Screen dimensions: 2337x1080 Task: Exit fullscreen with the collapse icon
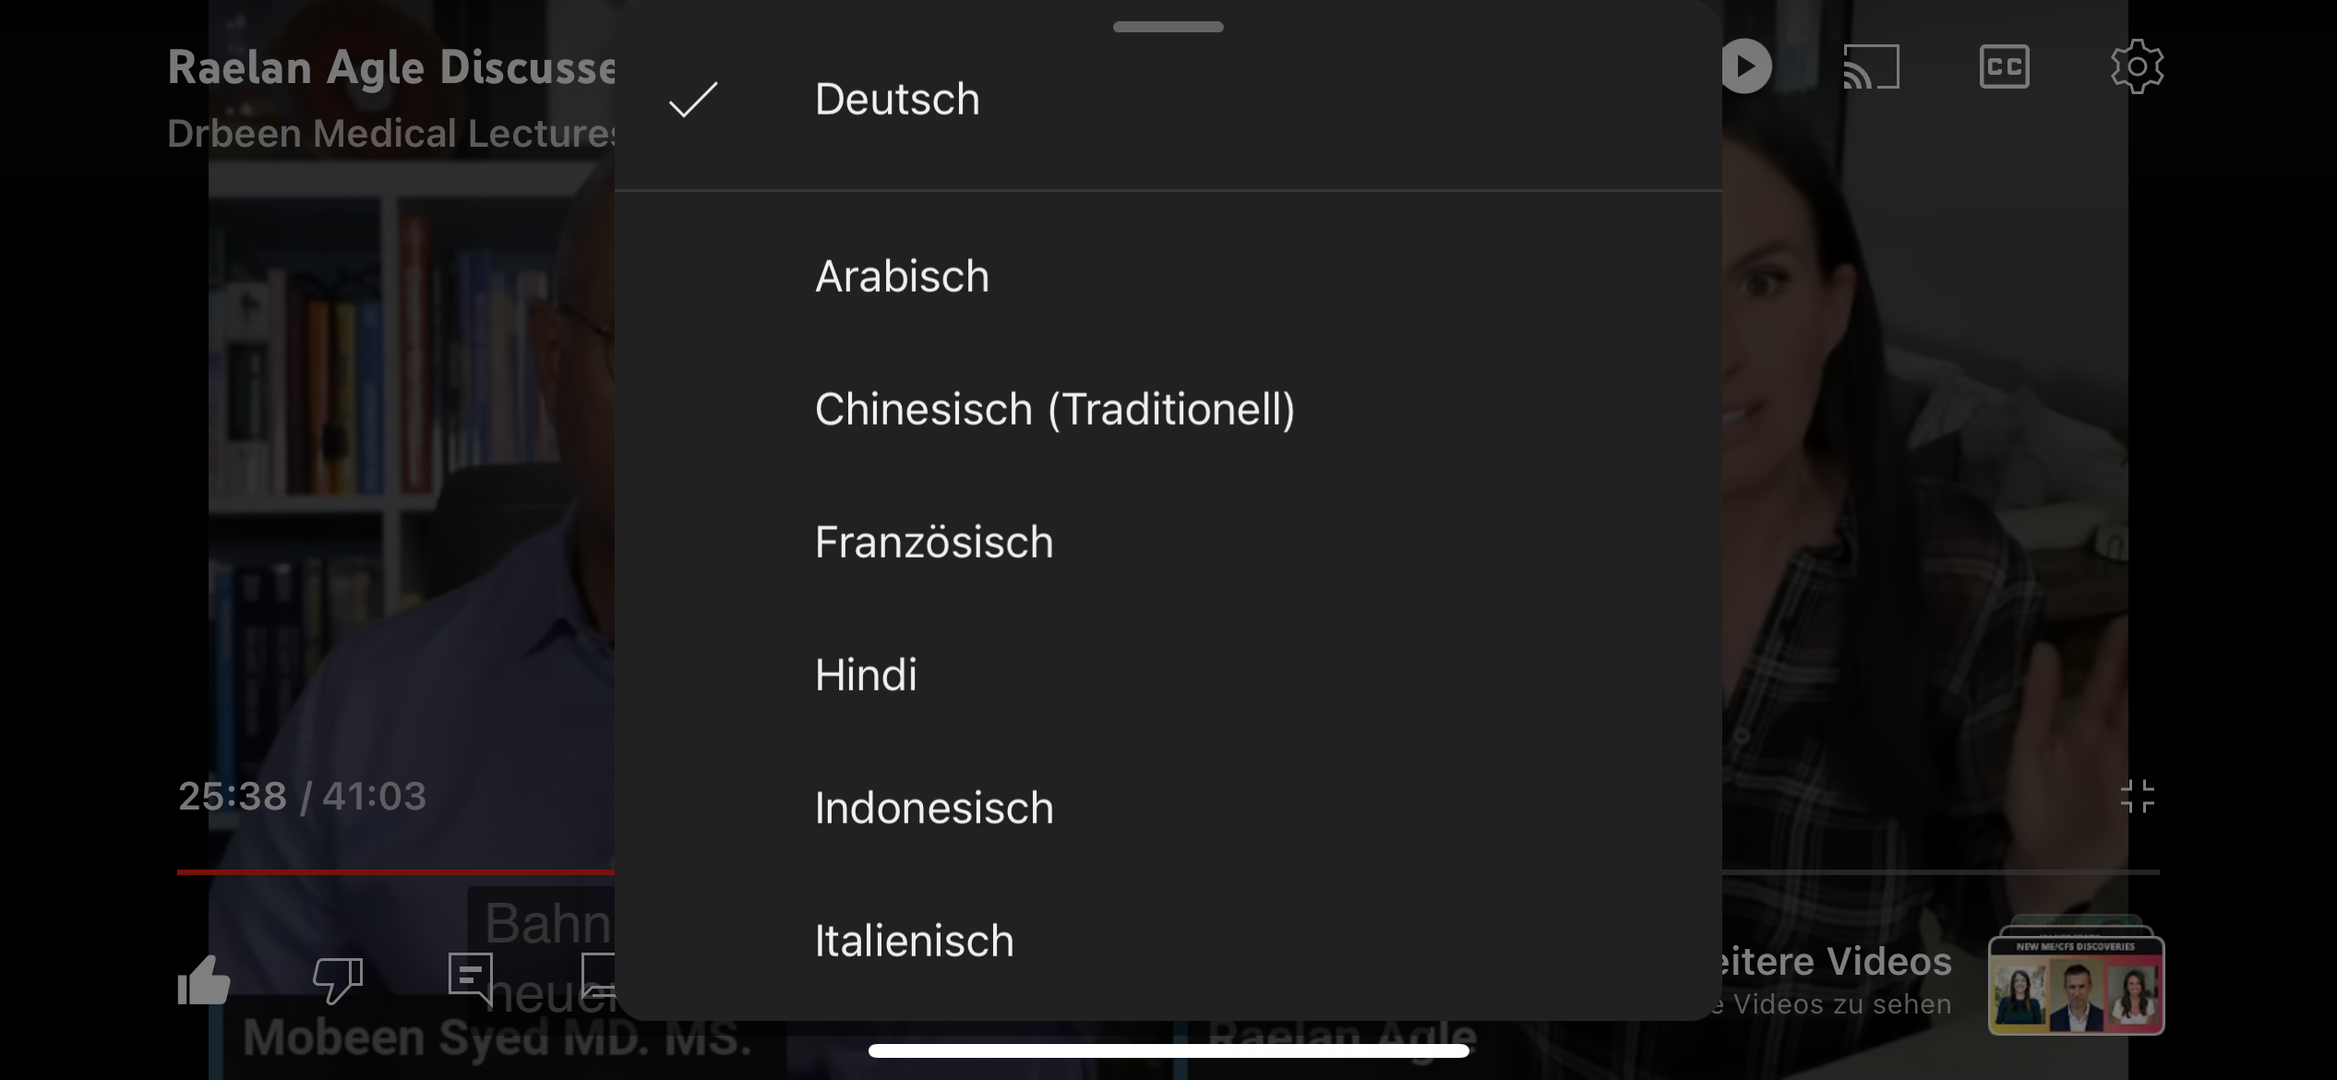coord(2137,797)
